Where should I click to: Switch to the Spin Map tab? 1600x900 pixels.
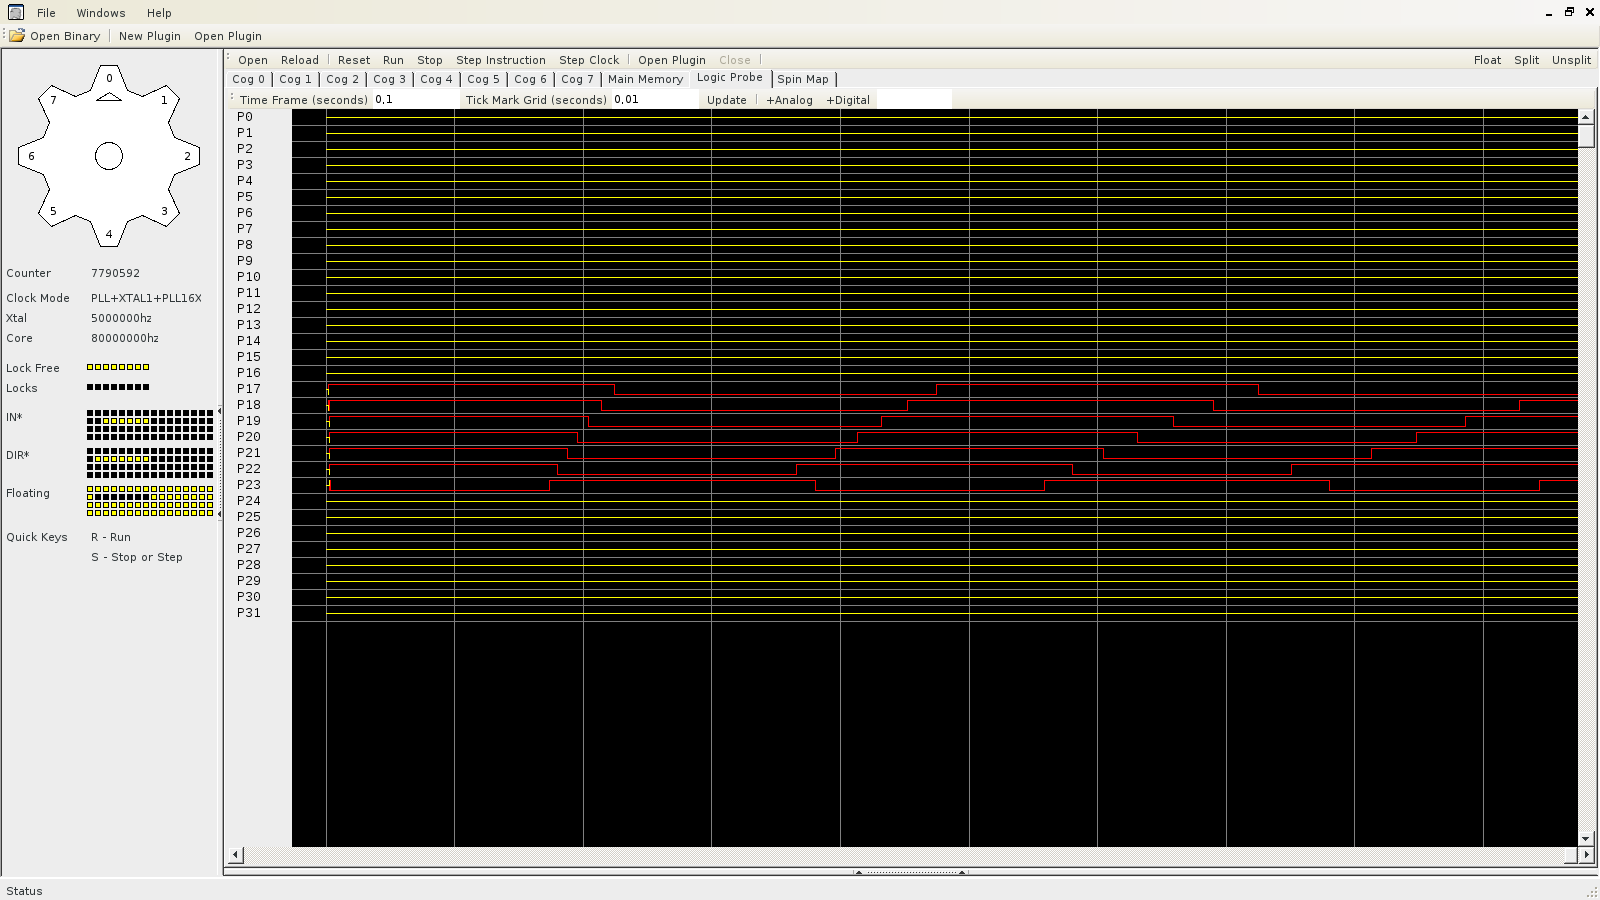point(803,79)
